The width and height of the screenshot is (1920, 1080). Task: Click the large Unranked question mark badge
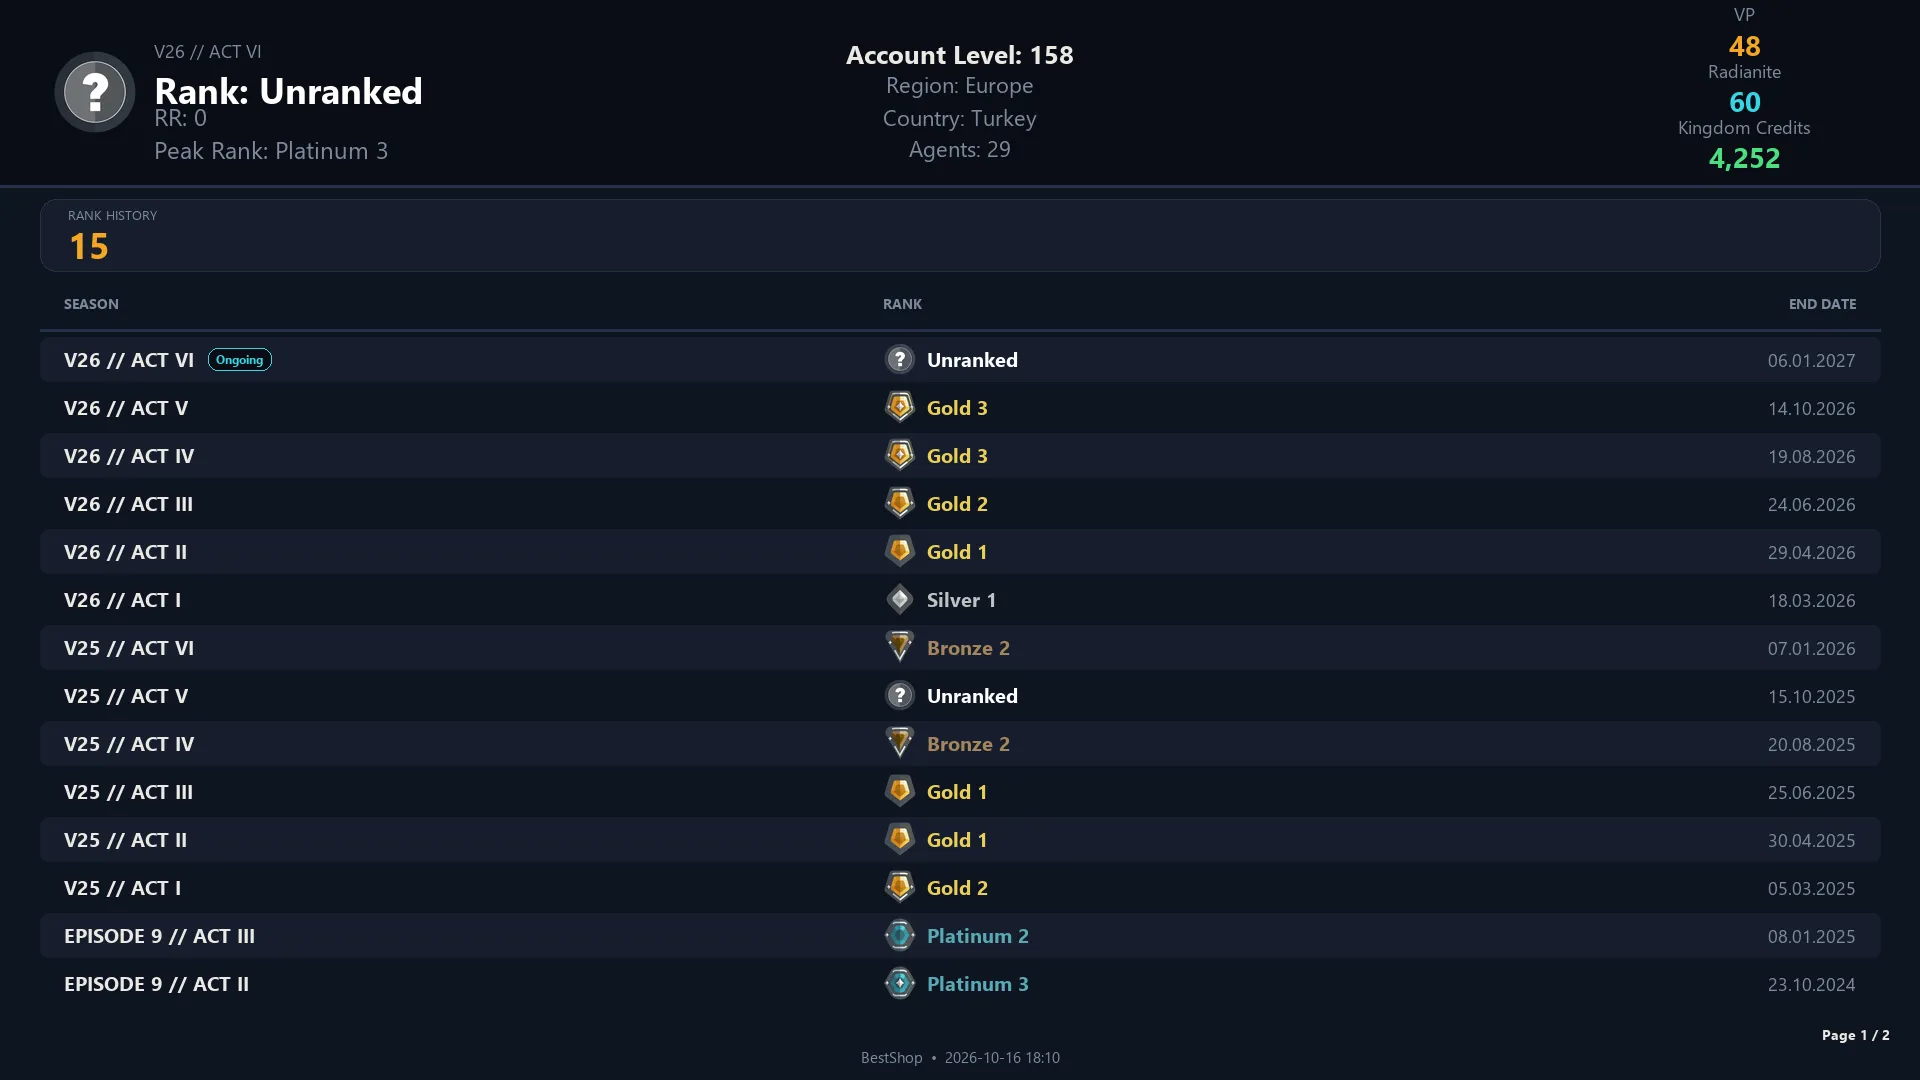[95, 92]
